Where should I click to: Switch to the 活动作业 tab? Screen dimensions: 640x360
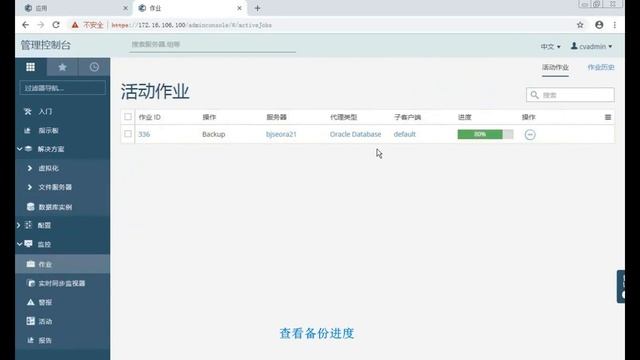coord(555,67)
